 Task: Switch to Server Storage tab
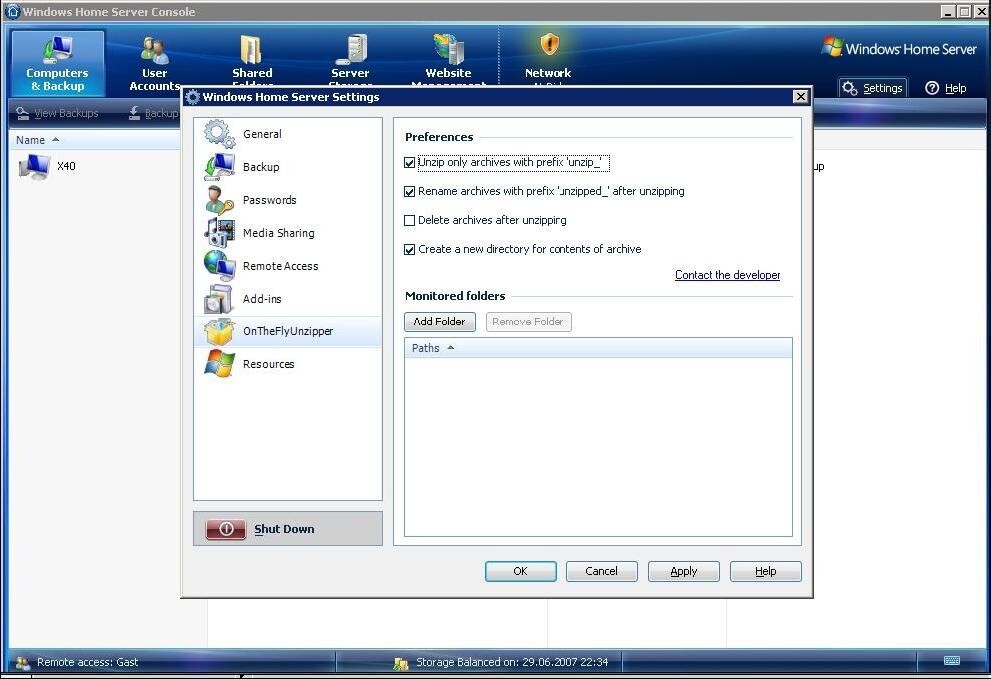click(x=350, y=61)
